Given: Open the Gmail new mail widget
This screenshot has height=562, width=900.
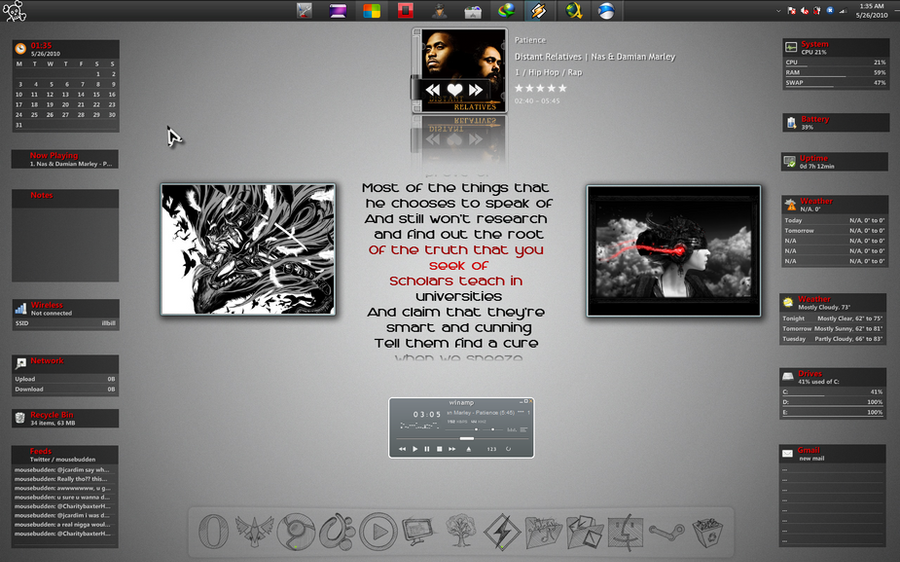Looking at the screenshot, I should 833,454.
